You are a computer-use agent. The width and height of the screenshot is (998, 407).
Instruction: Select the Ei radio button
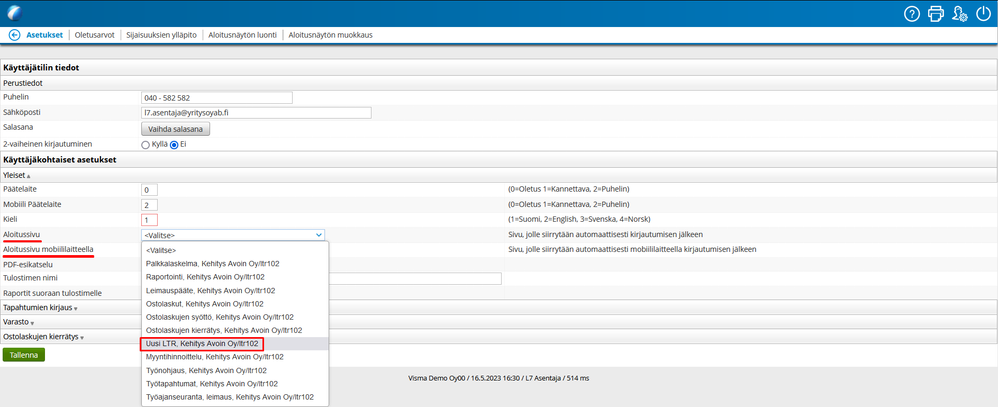click(x=174, y=145)
